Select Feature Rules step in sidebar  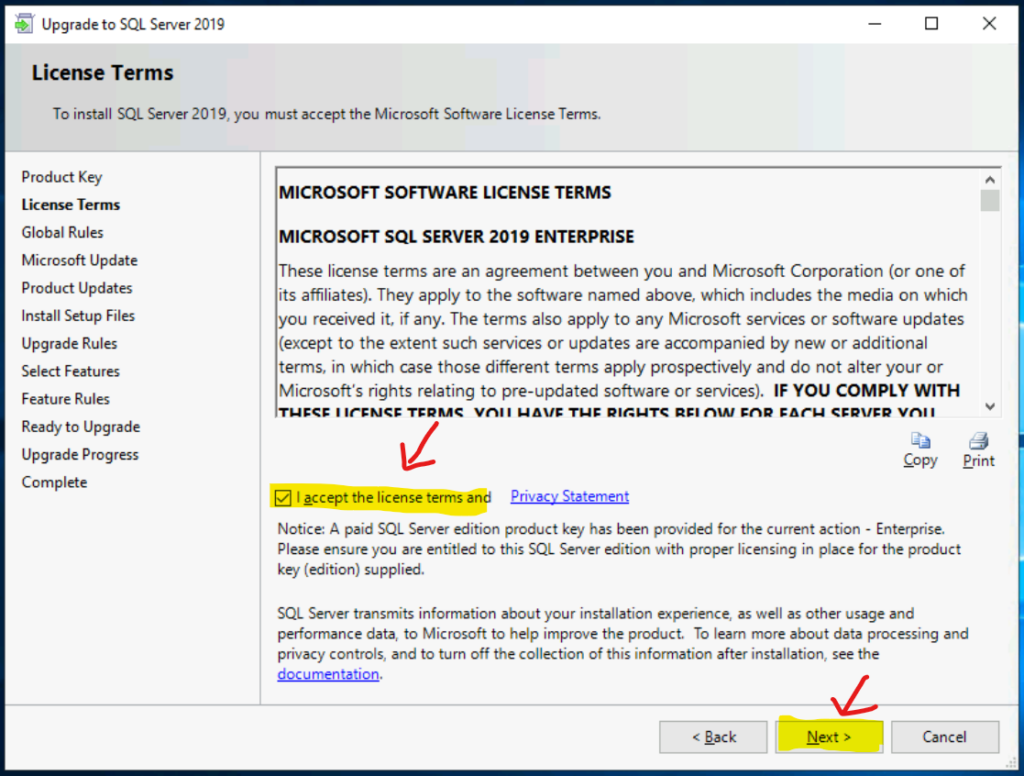pos(65,399)
